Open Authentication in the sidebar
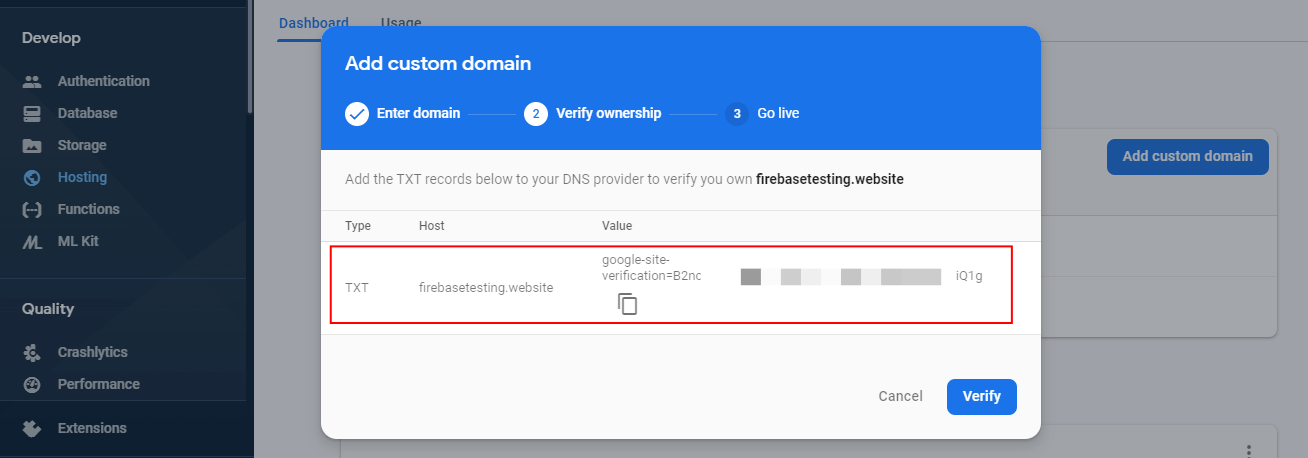 [x=104, y=81]
